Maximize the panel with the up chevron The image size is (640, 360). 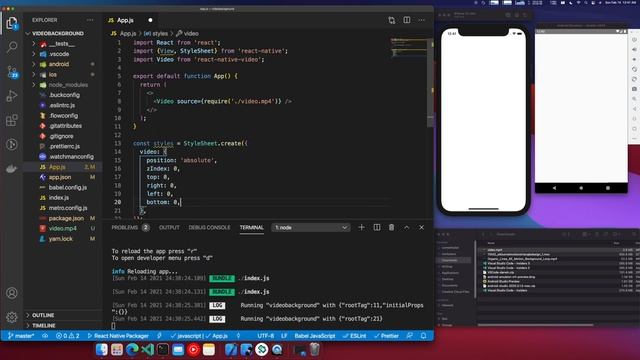point(407,227)
